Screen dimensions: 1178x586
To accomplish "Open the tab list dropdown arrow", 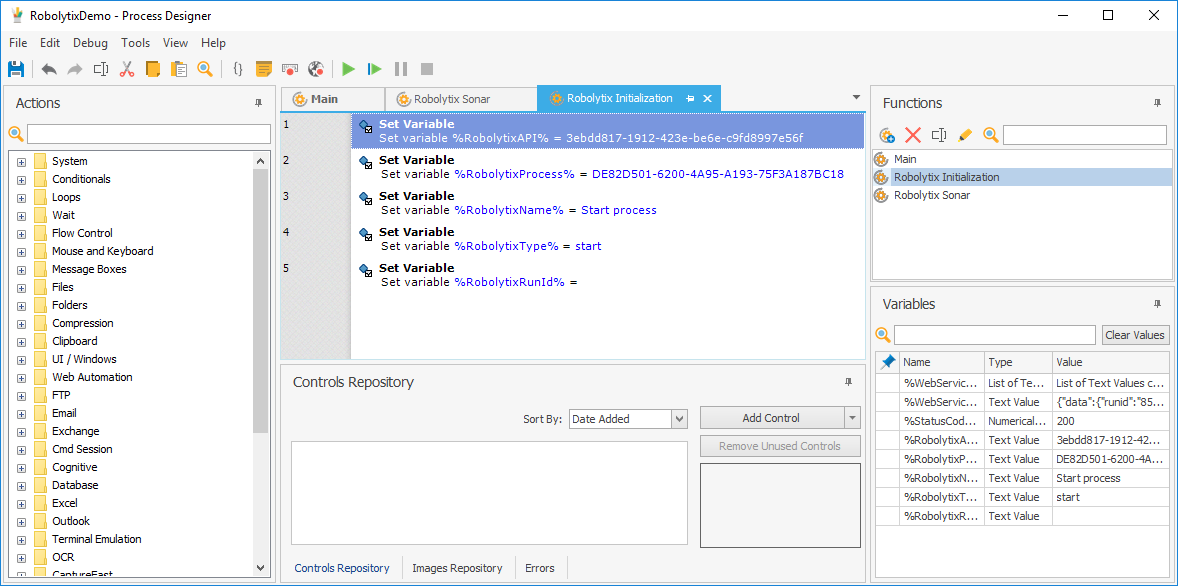I will click(x=856, y=97).
